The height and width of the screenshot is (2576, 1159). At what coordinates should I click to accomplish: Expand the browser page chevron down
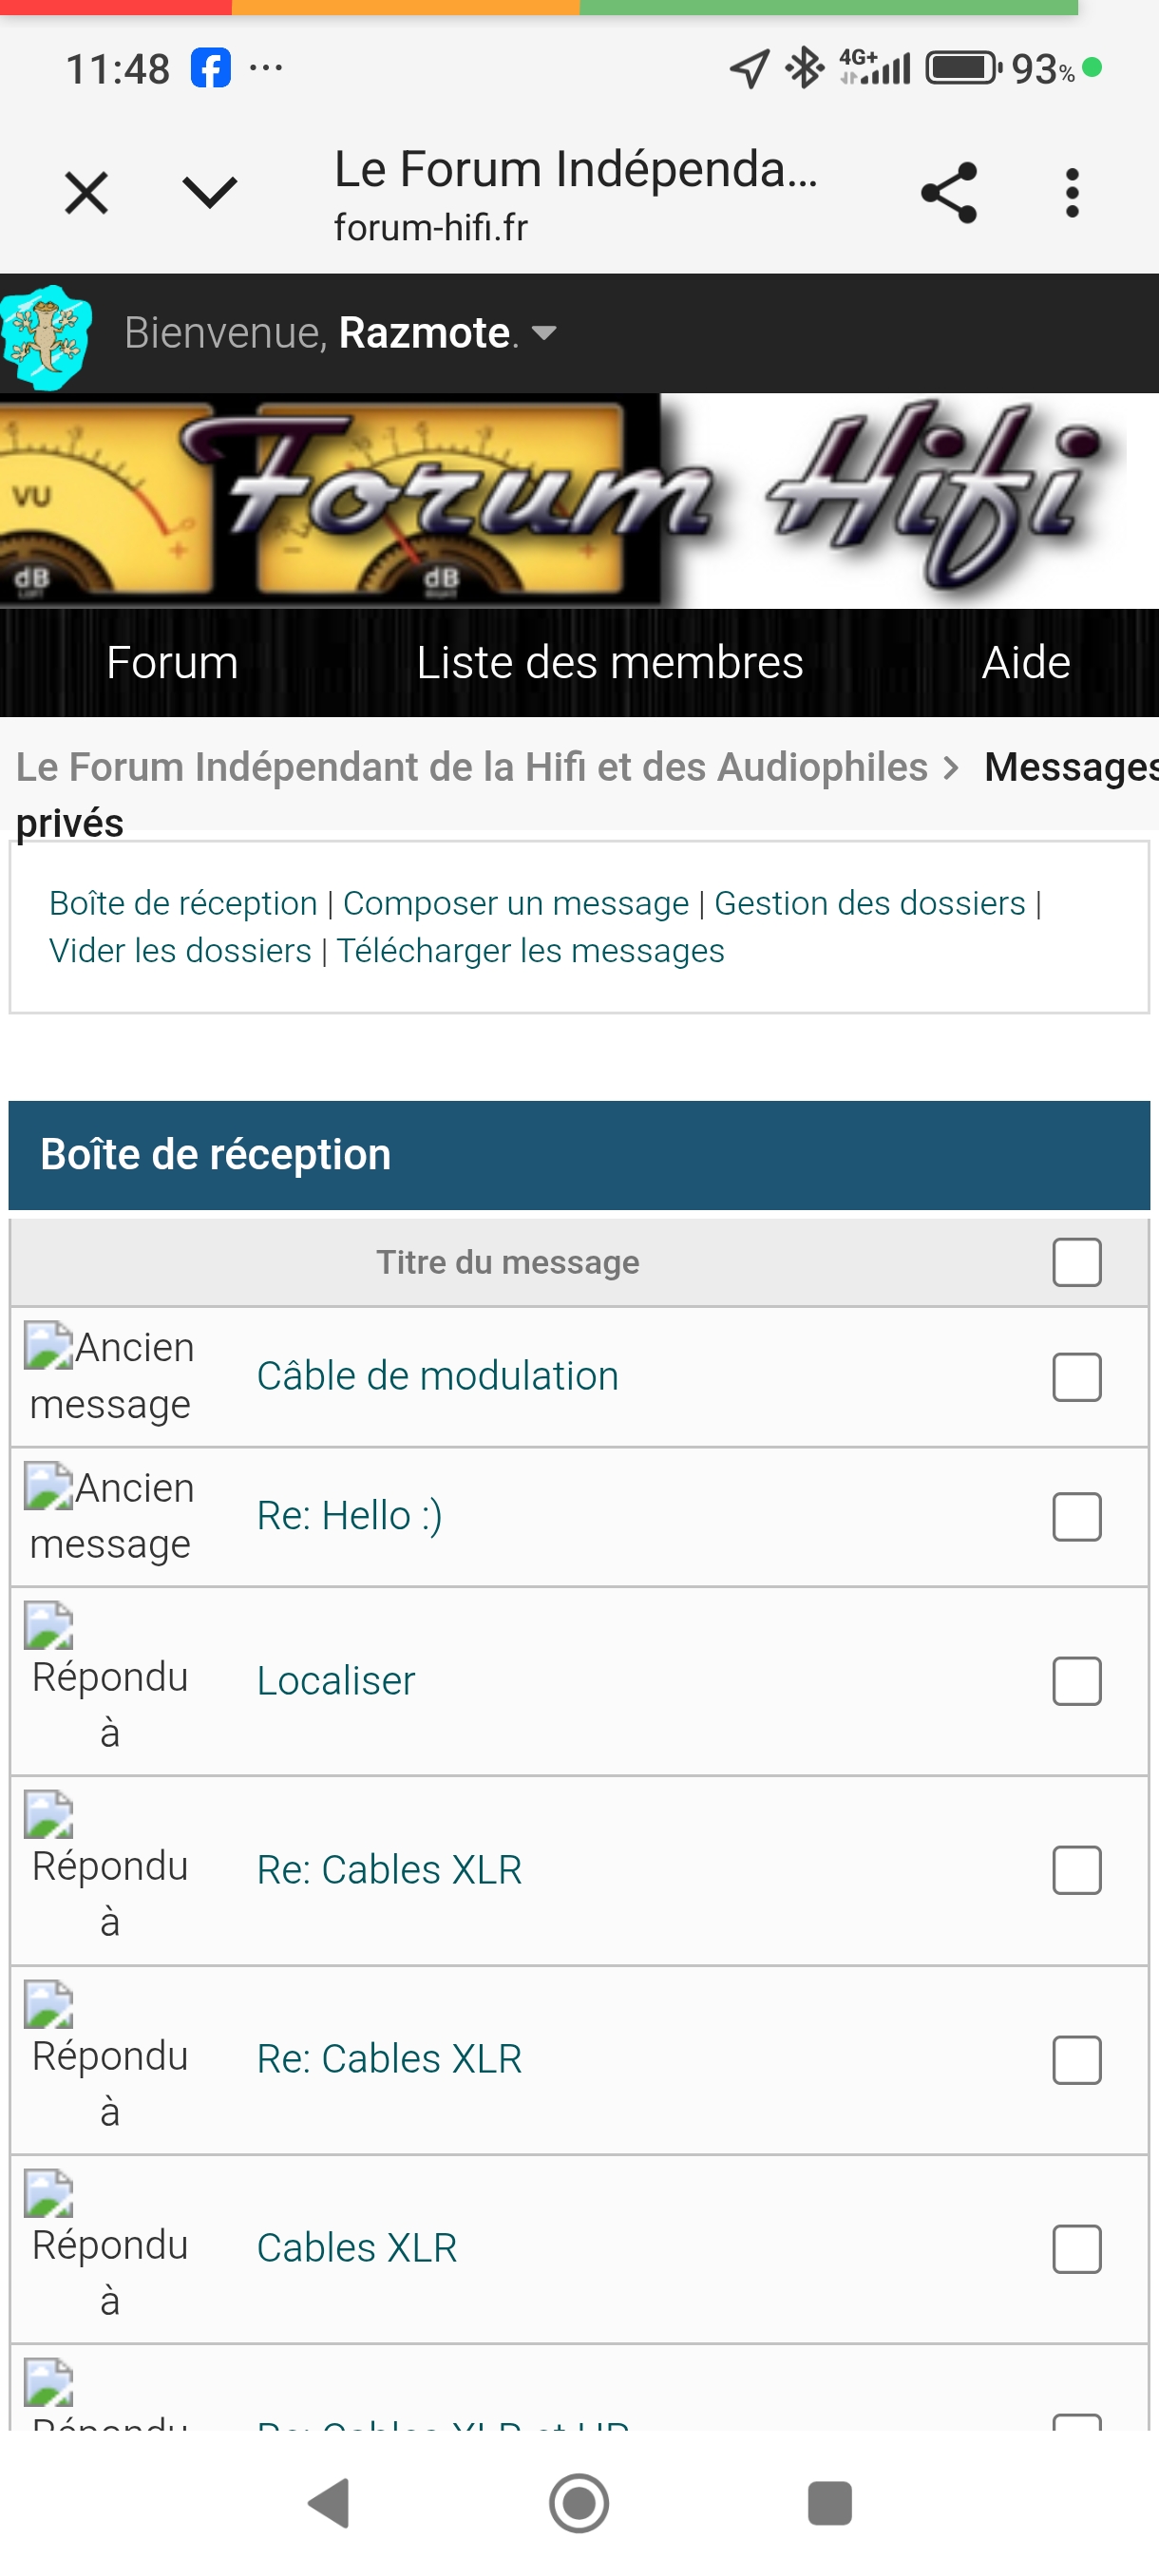(210, 192)
